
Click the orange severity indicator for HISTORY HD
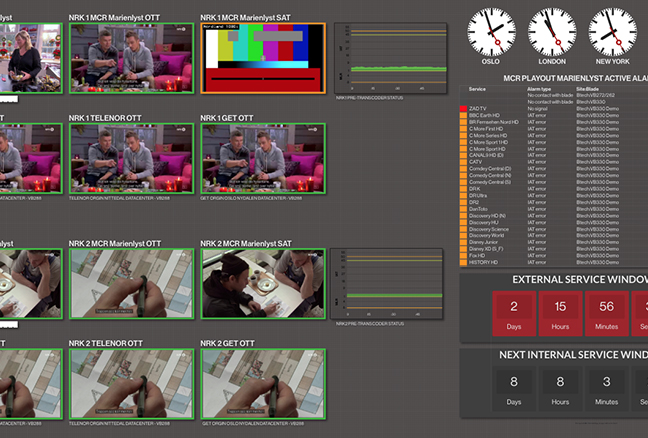(x=463, y=262)
